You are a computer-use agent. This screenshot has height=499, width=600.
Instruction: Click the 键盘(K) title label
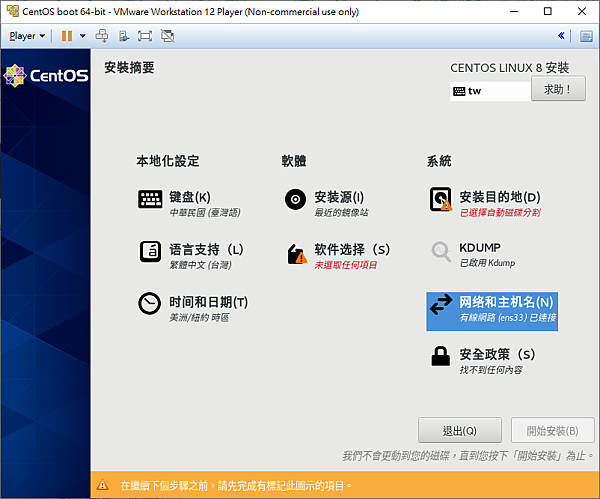(190, 197)
